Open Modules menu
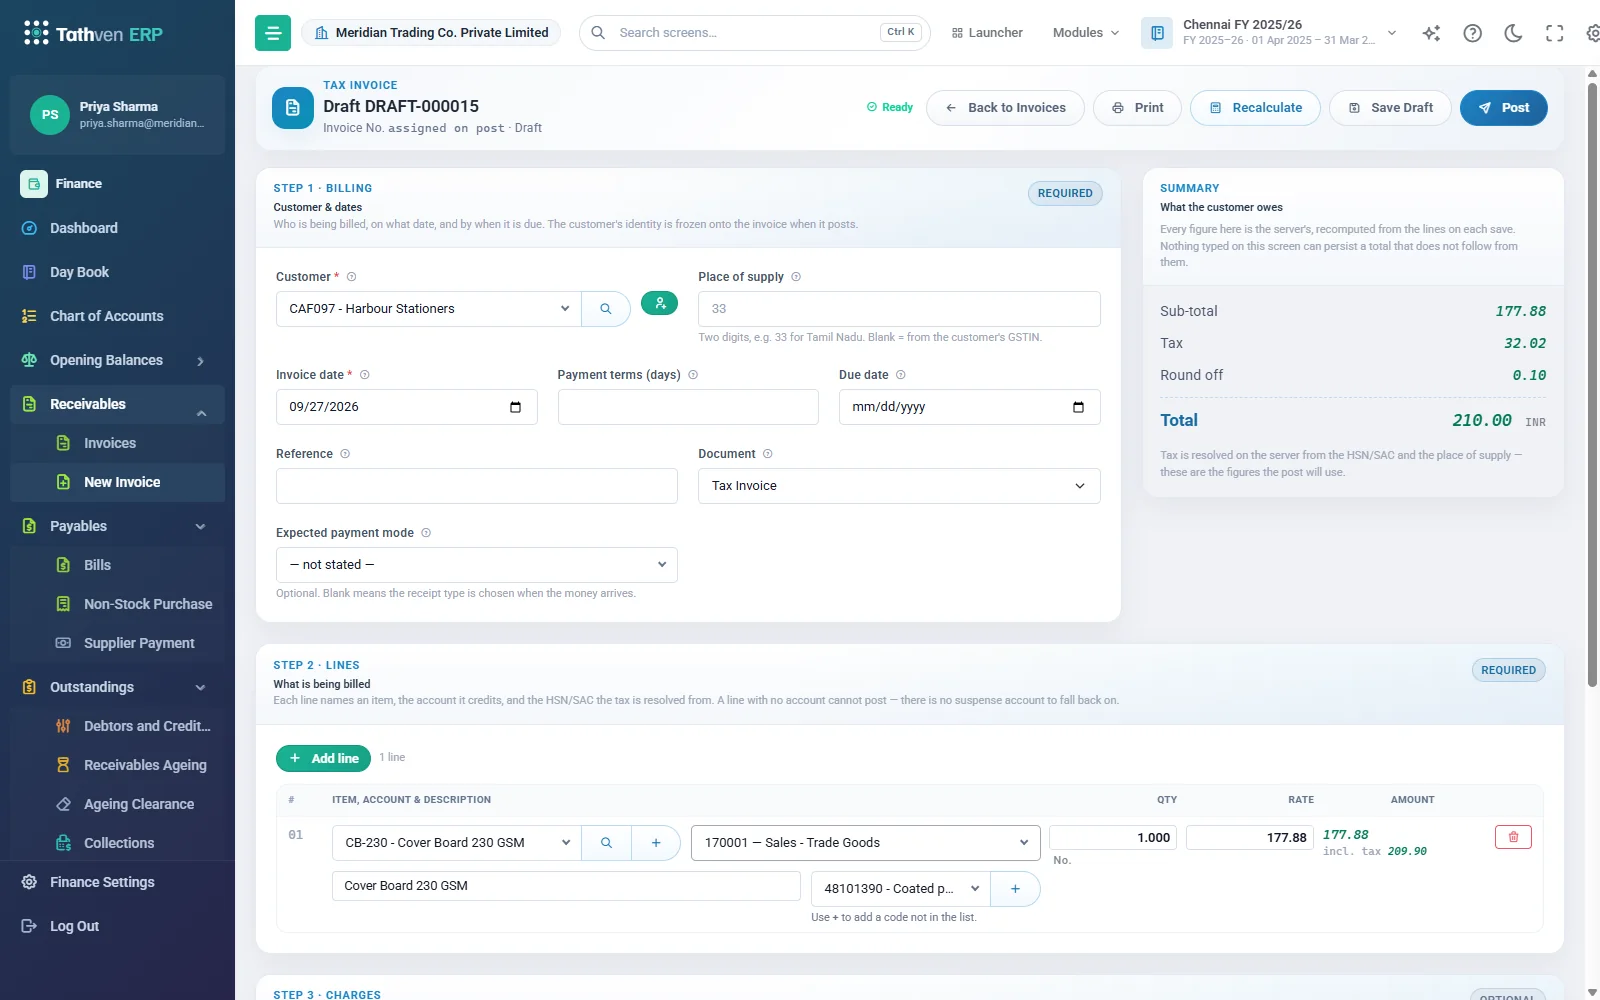This screenshot has width=1600, height=1000. 1086,33
